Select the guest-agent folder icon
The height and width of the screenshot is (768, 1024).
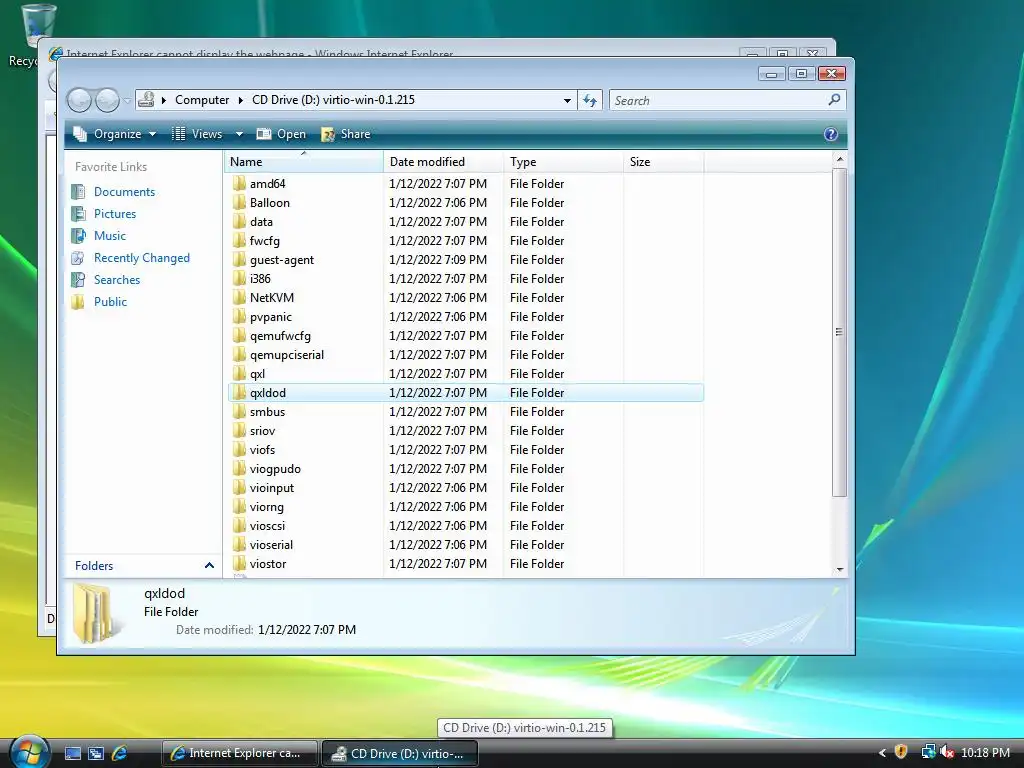(240, 259)
